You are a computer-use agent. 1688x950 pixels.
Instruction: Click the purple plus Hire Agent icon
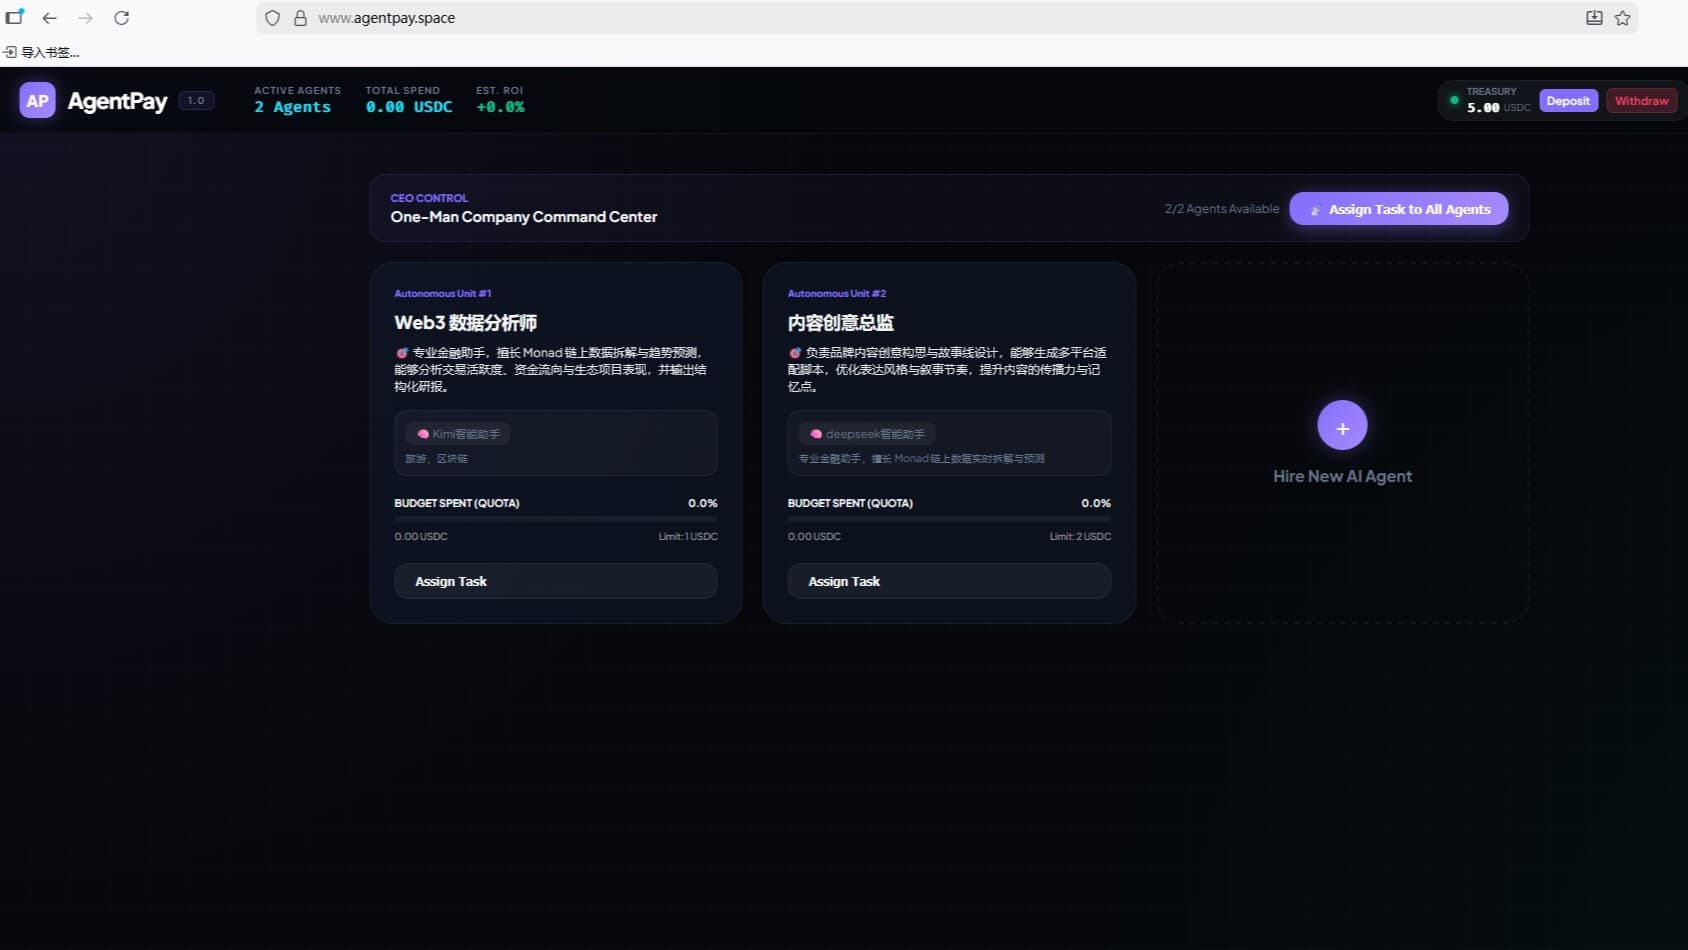point(1342,427)
